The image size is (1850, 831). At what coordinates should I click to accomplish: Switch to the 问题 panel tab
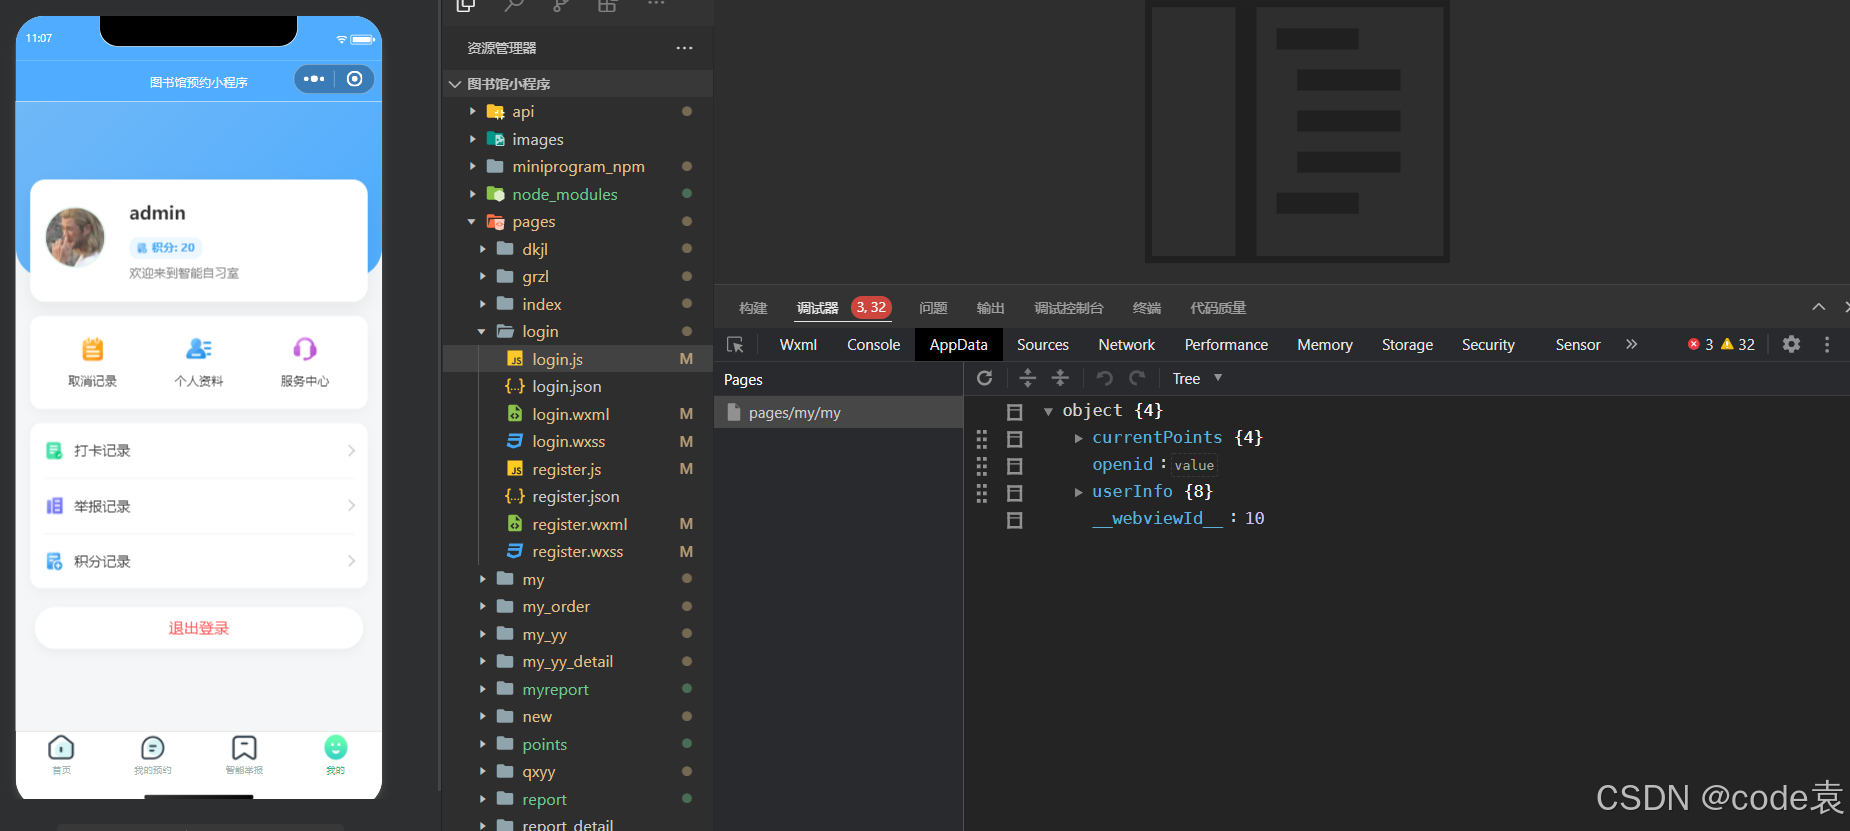[933, 308]
